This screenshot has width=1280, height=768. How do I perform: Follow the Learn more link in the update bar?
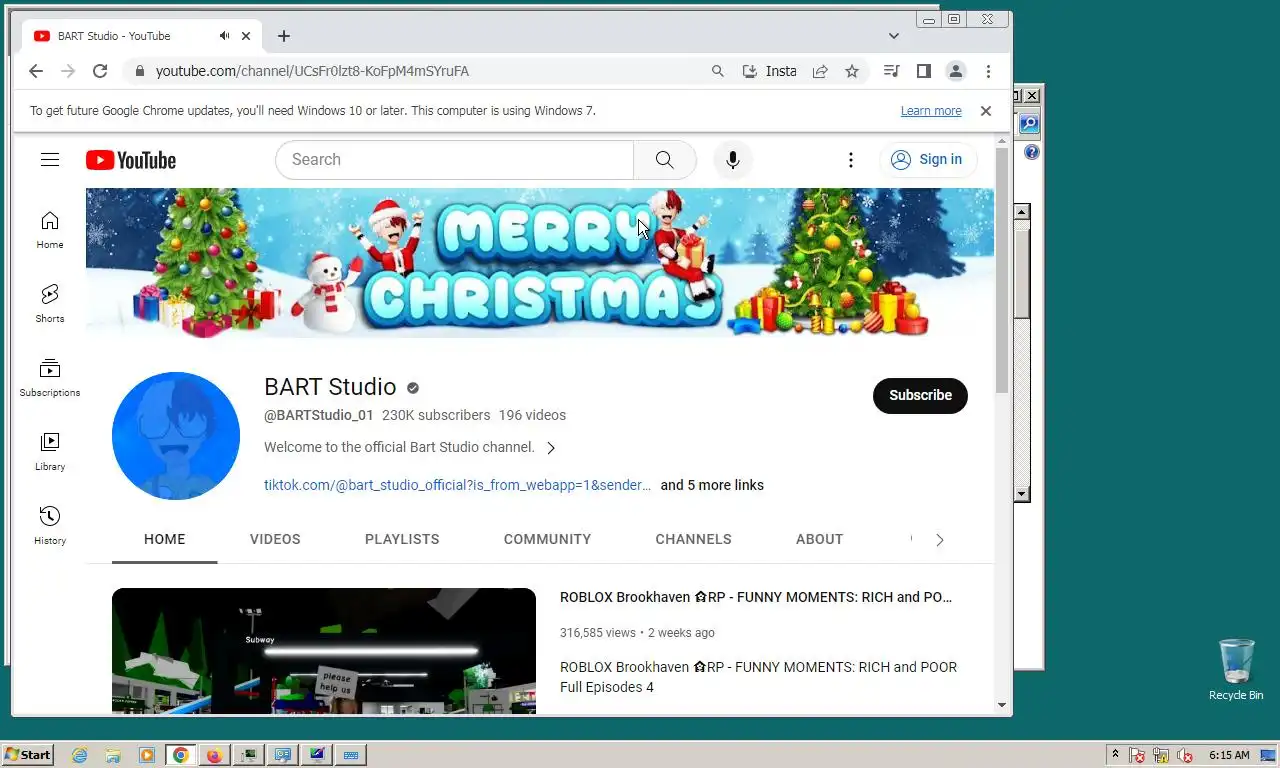tap(931, 111)
